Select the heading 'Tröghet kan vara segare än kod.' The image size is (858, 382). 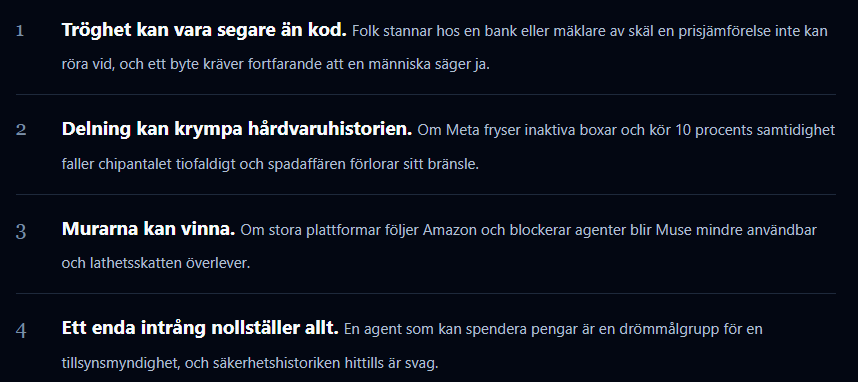tap(204, 30)
